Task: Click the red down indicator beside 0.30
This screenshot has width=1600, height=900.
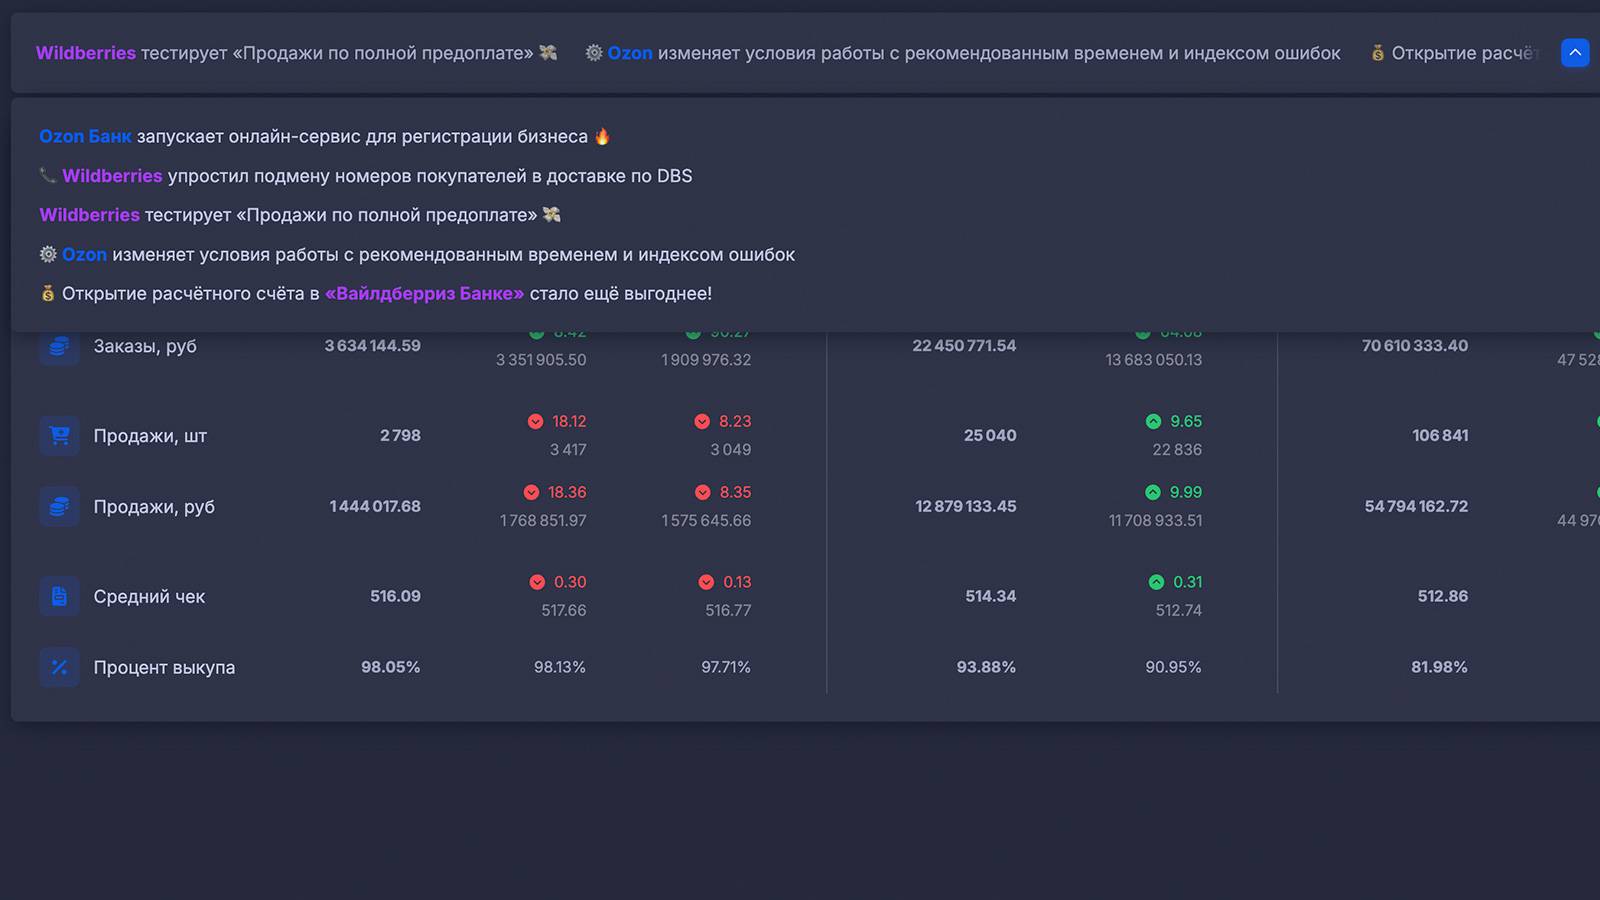Action: (x=538, y=583)
